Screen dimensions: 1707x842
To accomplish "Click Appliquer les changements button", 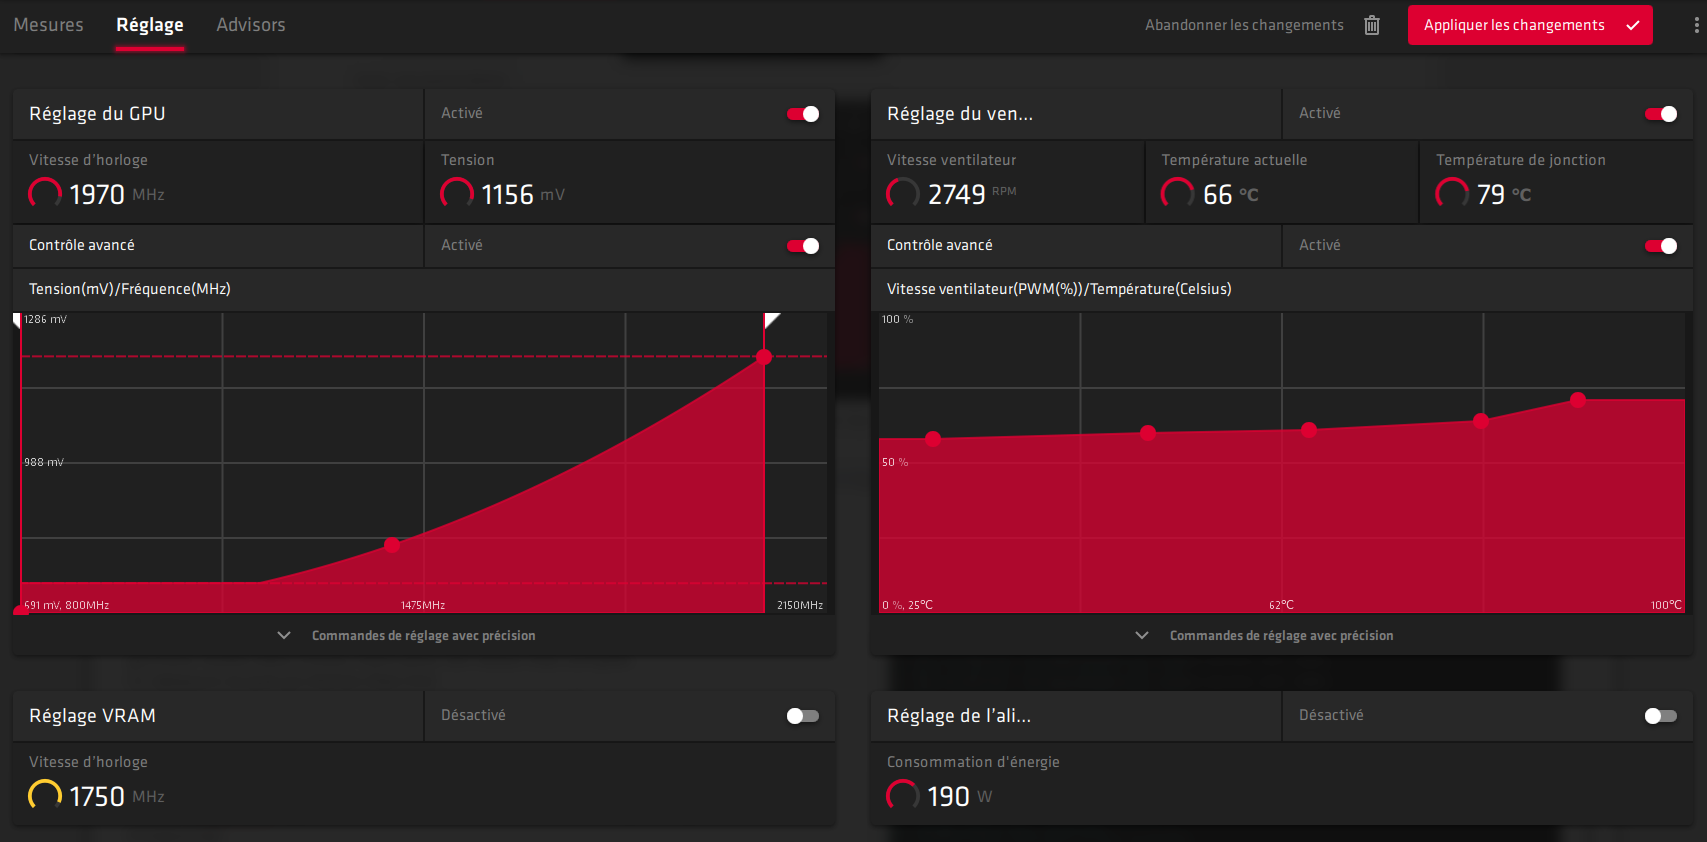I will pyautogui.click(x=1530, y=25).
